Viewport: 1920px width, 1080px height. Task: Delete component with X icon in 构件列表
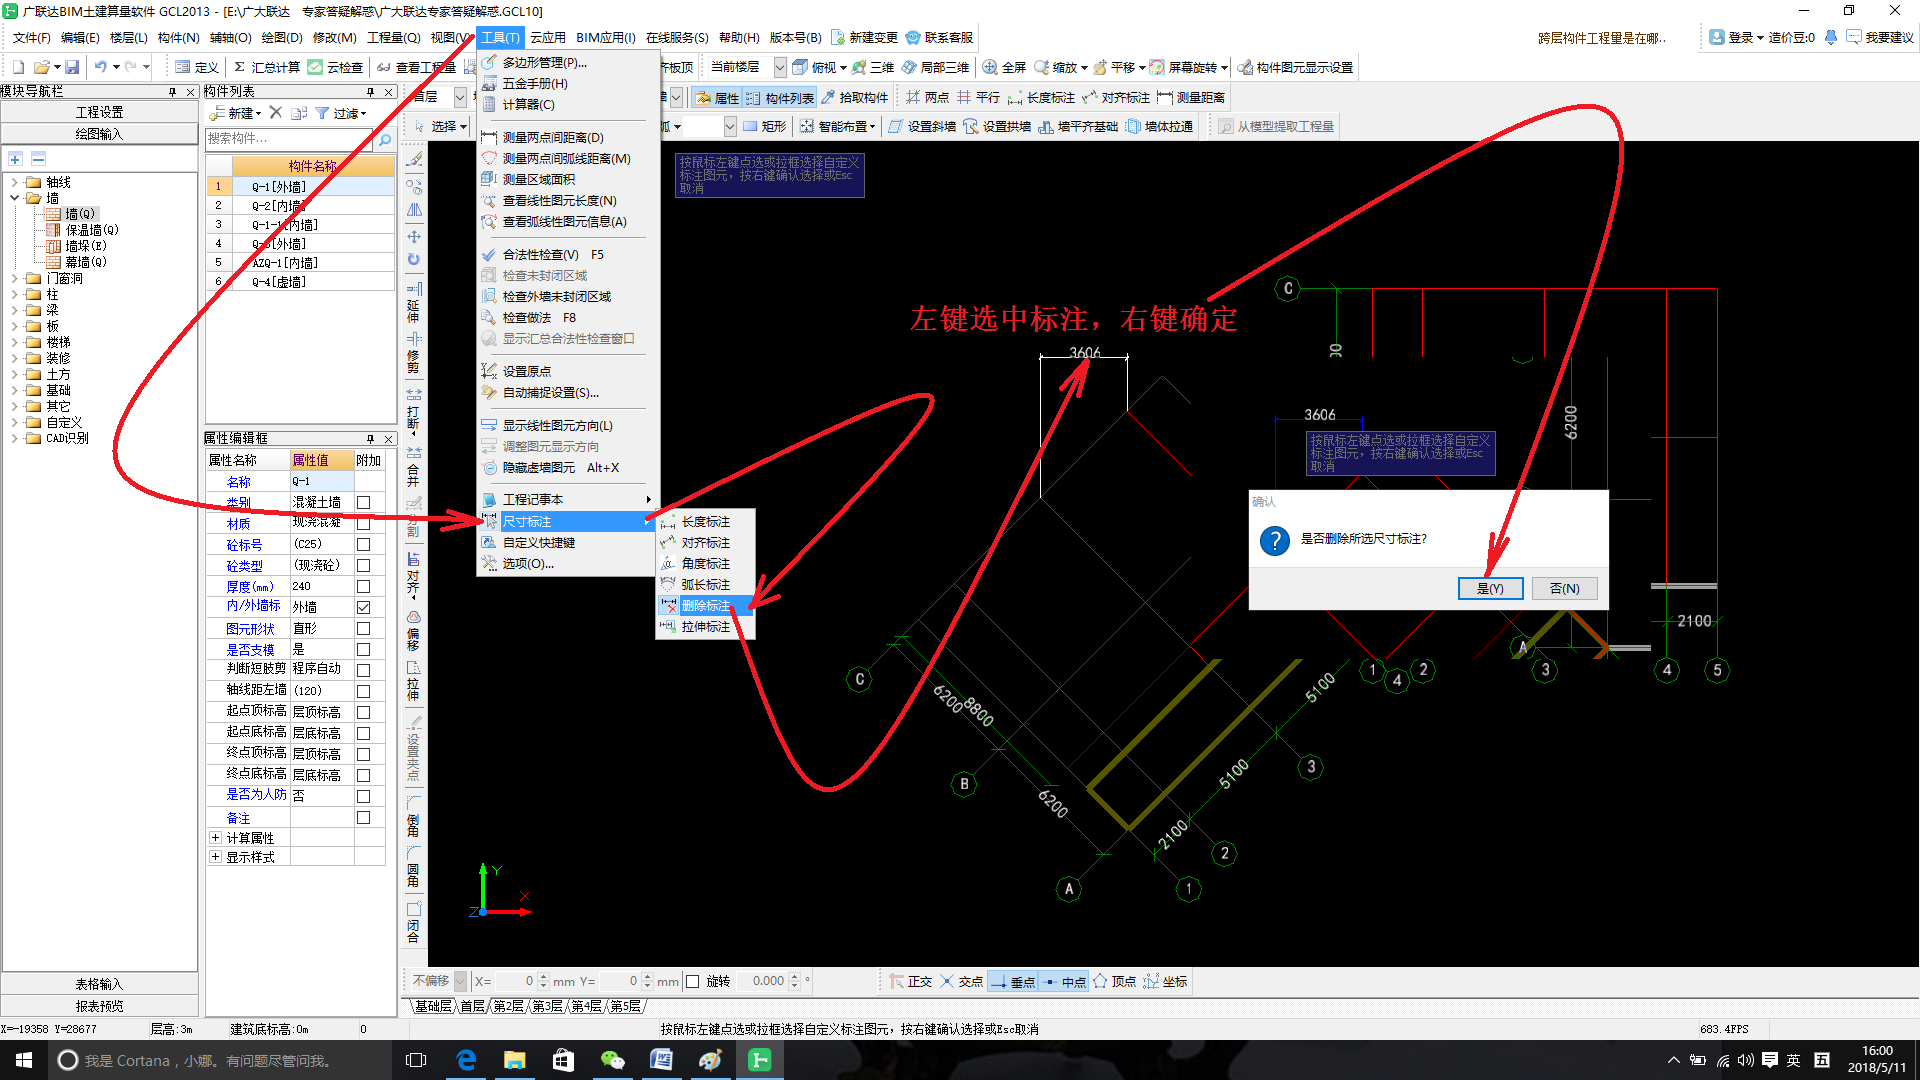(276, 113)
